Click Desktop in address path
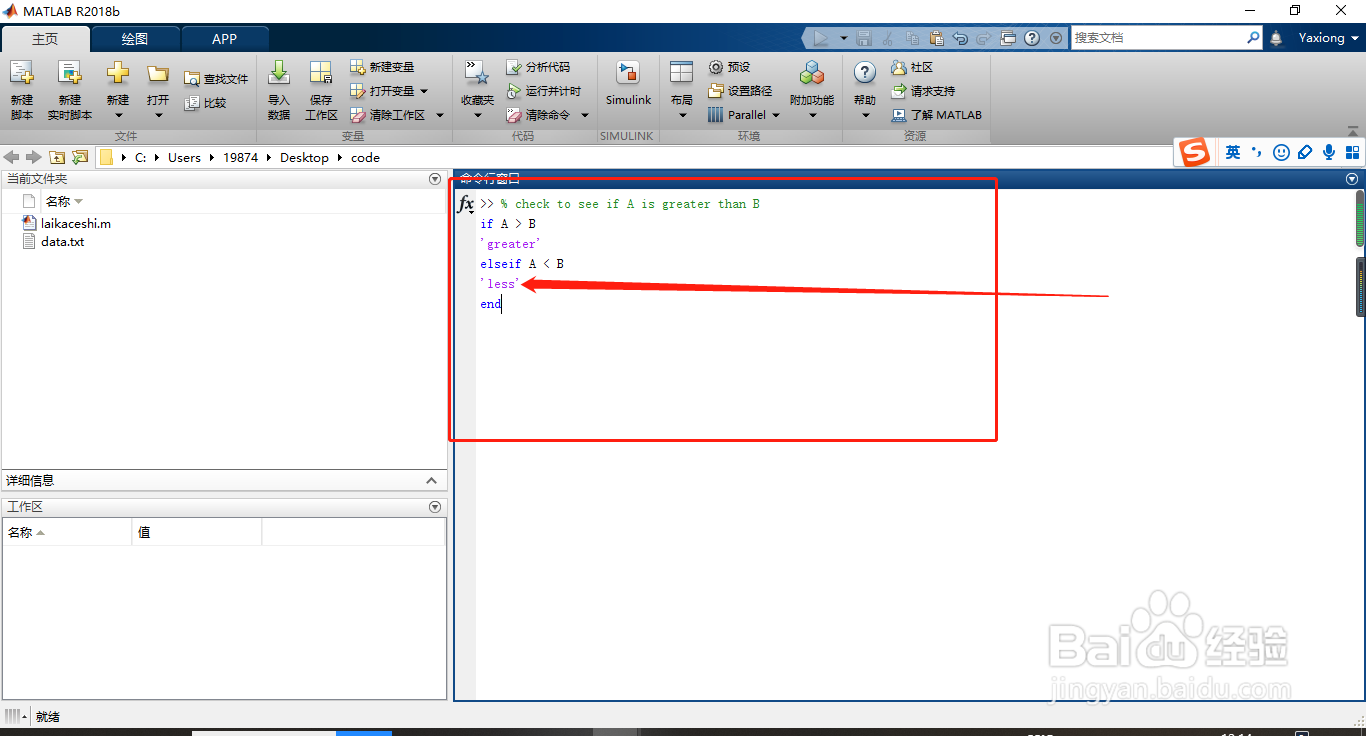Screen dimensions: 1366x736 tap(304, 157)
